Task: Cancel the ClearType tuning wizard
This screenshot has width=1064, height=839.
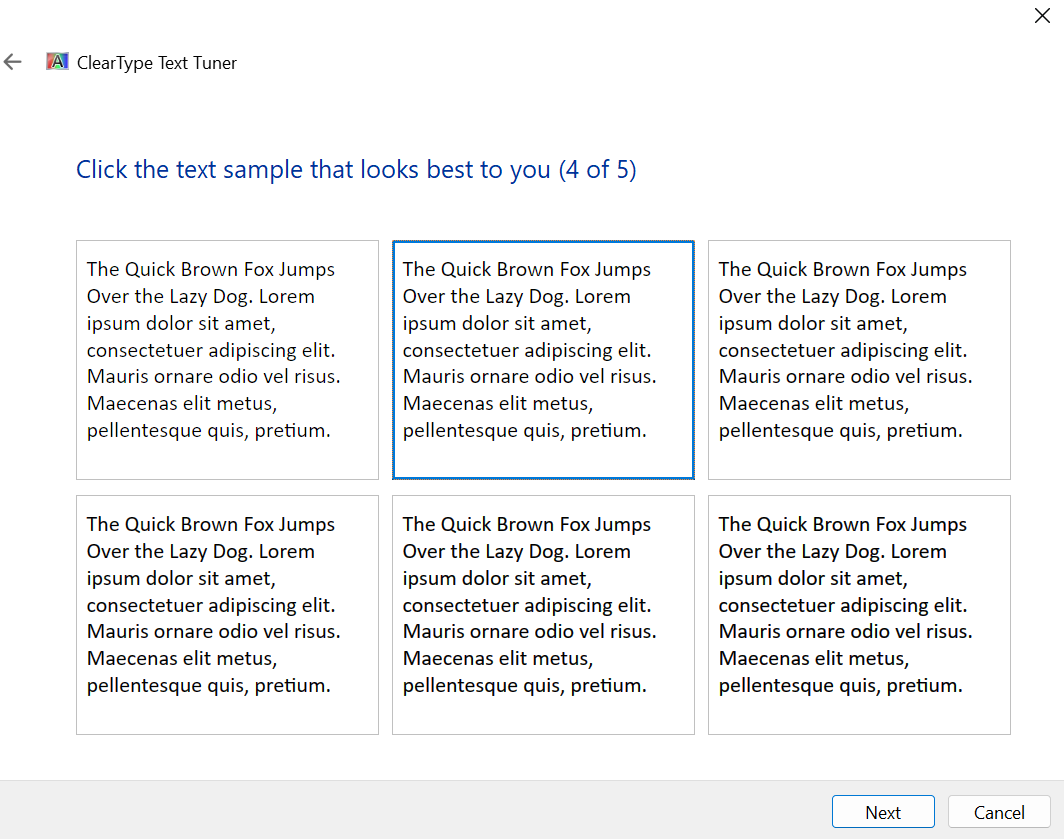Action: click(x=998, y=812)
